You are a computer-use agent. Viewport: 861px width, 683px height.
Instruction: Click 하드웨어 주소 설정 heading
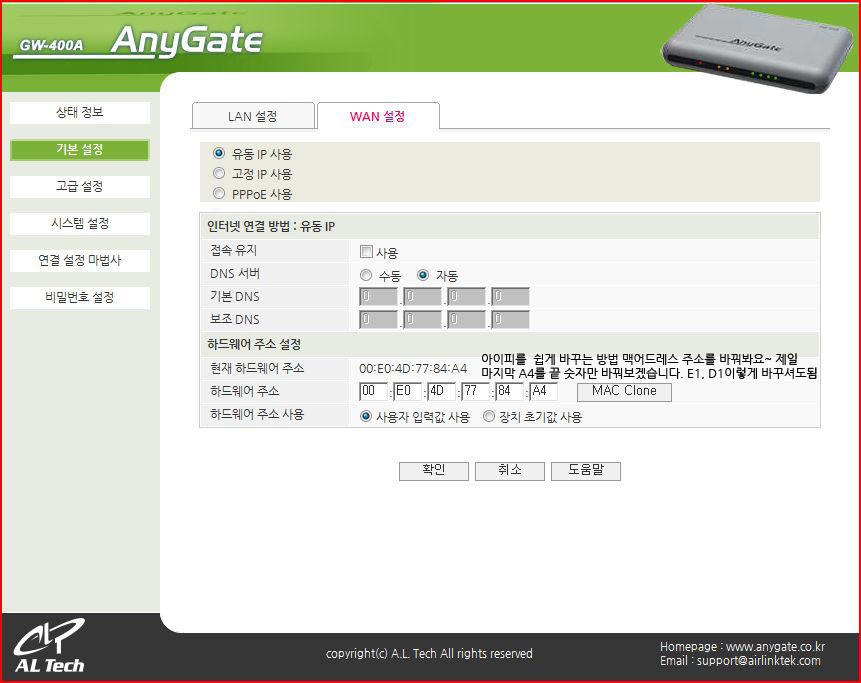pyautogui.click(x=254, y=344)
